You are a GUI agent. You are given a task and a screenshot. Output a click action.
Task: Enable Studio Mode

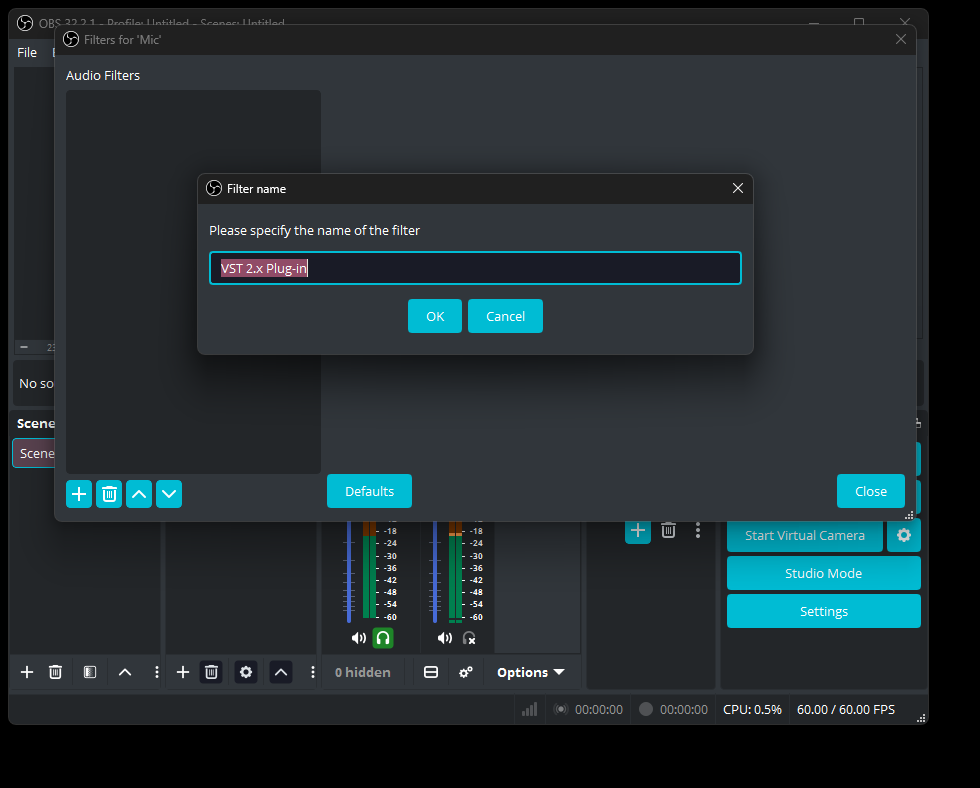click(823, 573)
